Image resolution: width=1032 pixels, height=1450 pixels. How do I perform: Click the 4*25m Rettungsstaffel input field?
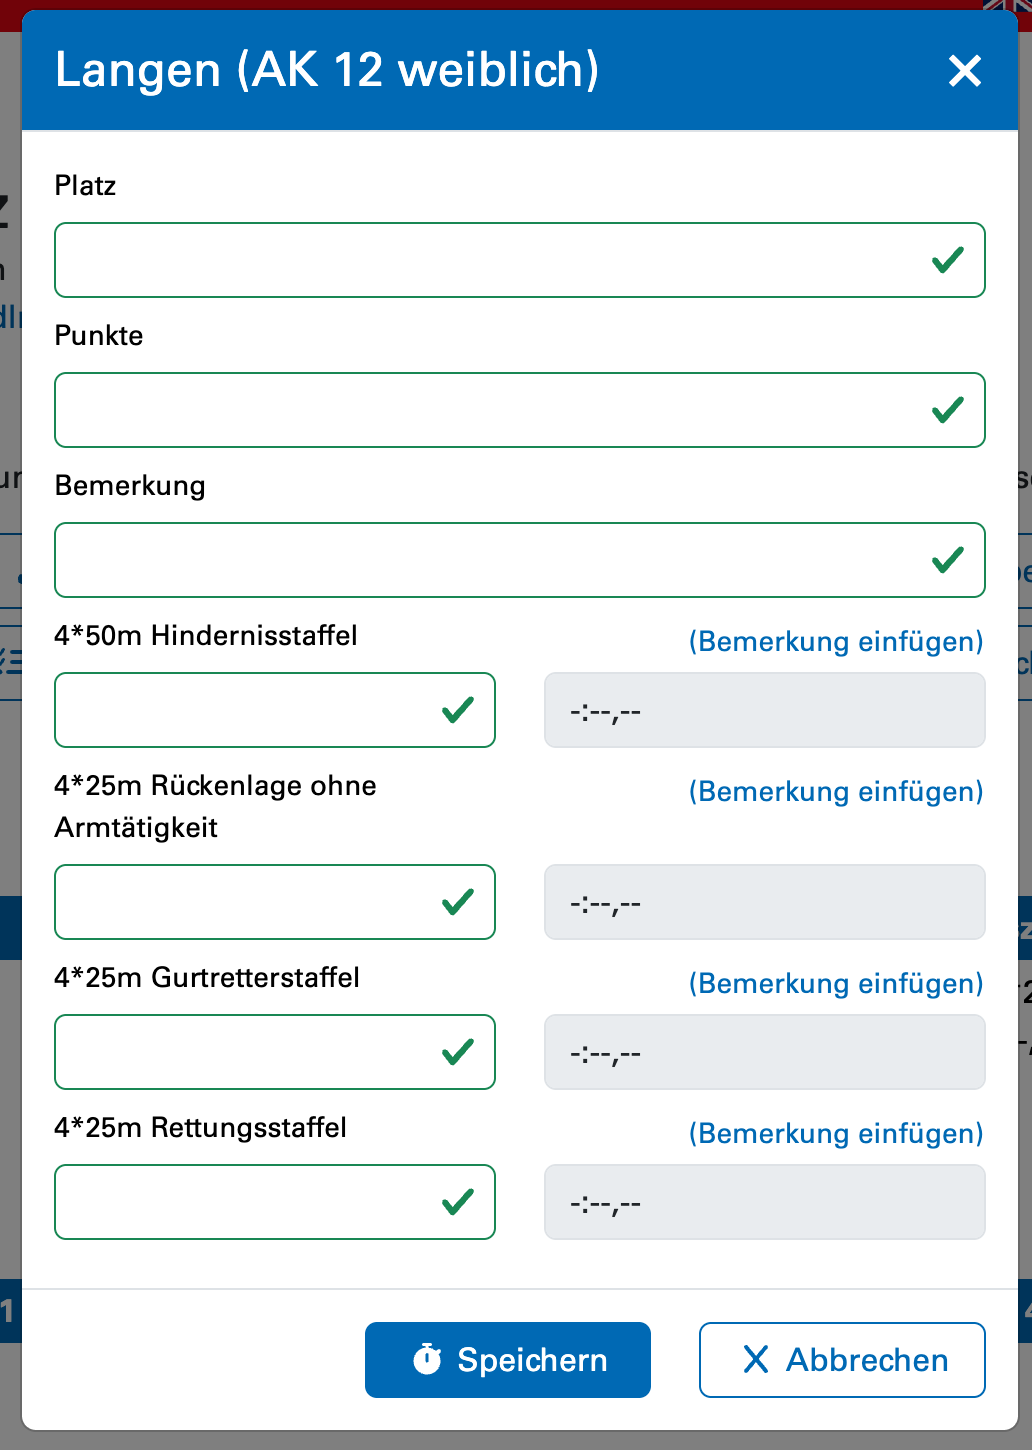point(245,1202)
